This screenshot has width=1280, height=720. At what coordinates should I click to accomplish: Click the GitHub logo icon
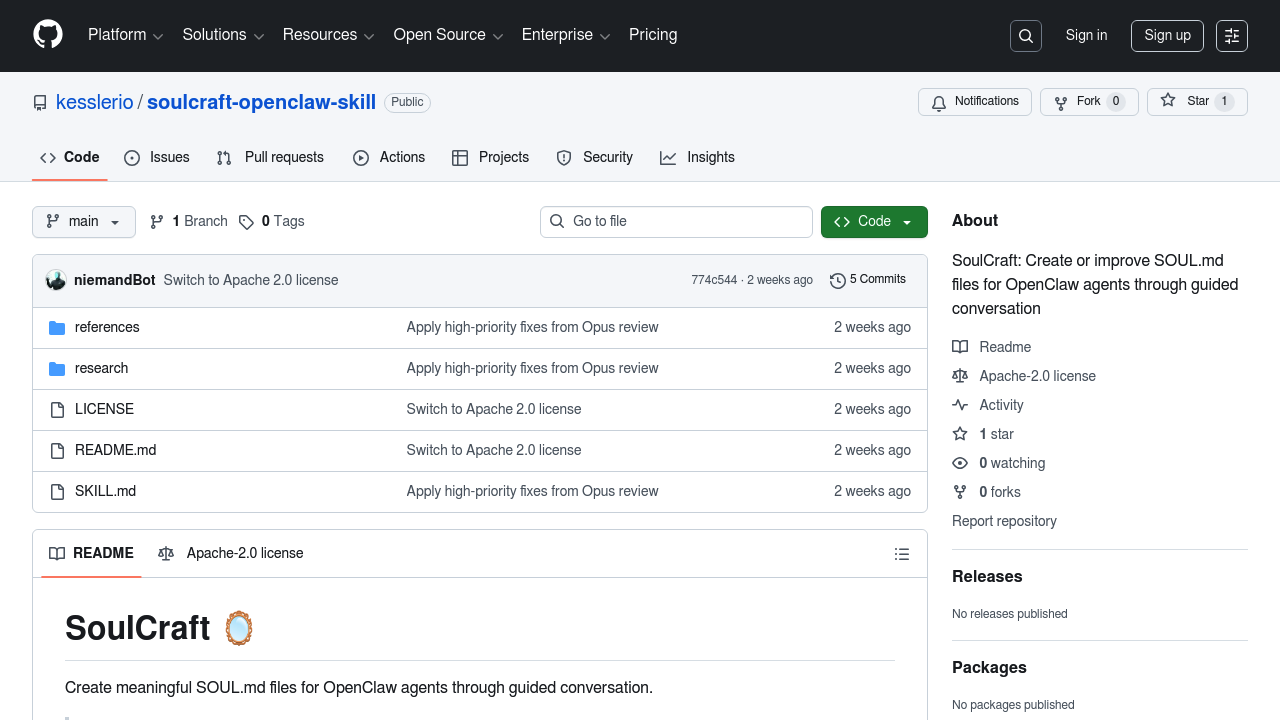48,35
